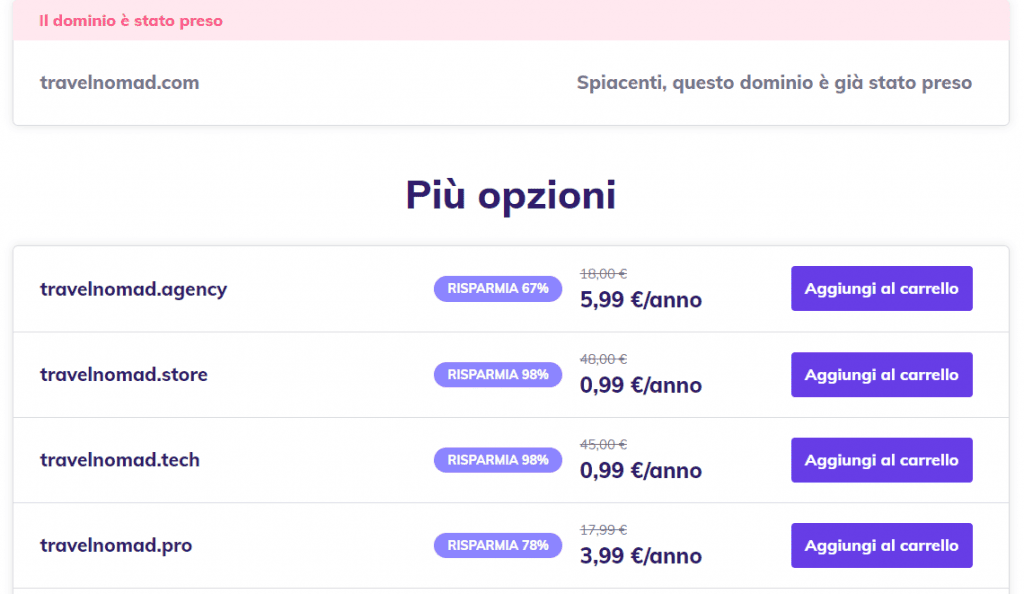Click the RISPARMIA 78% discount badge
This screenshot has width=1024, height=594.
498,545
